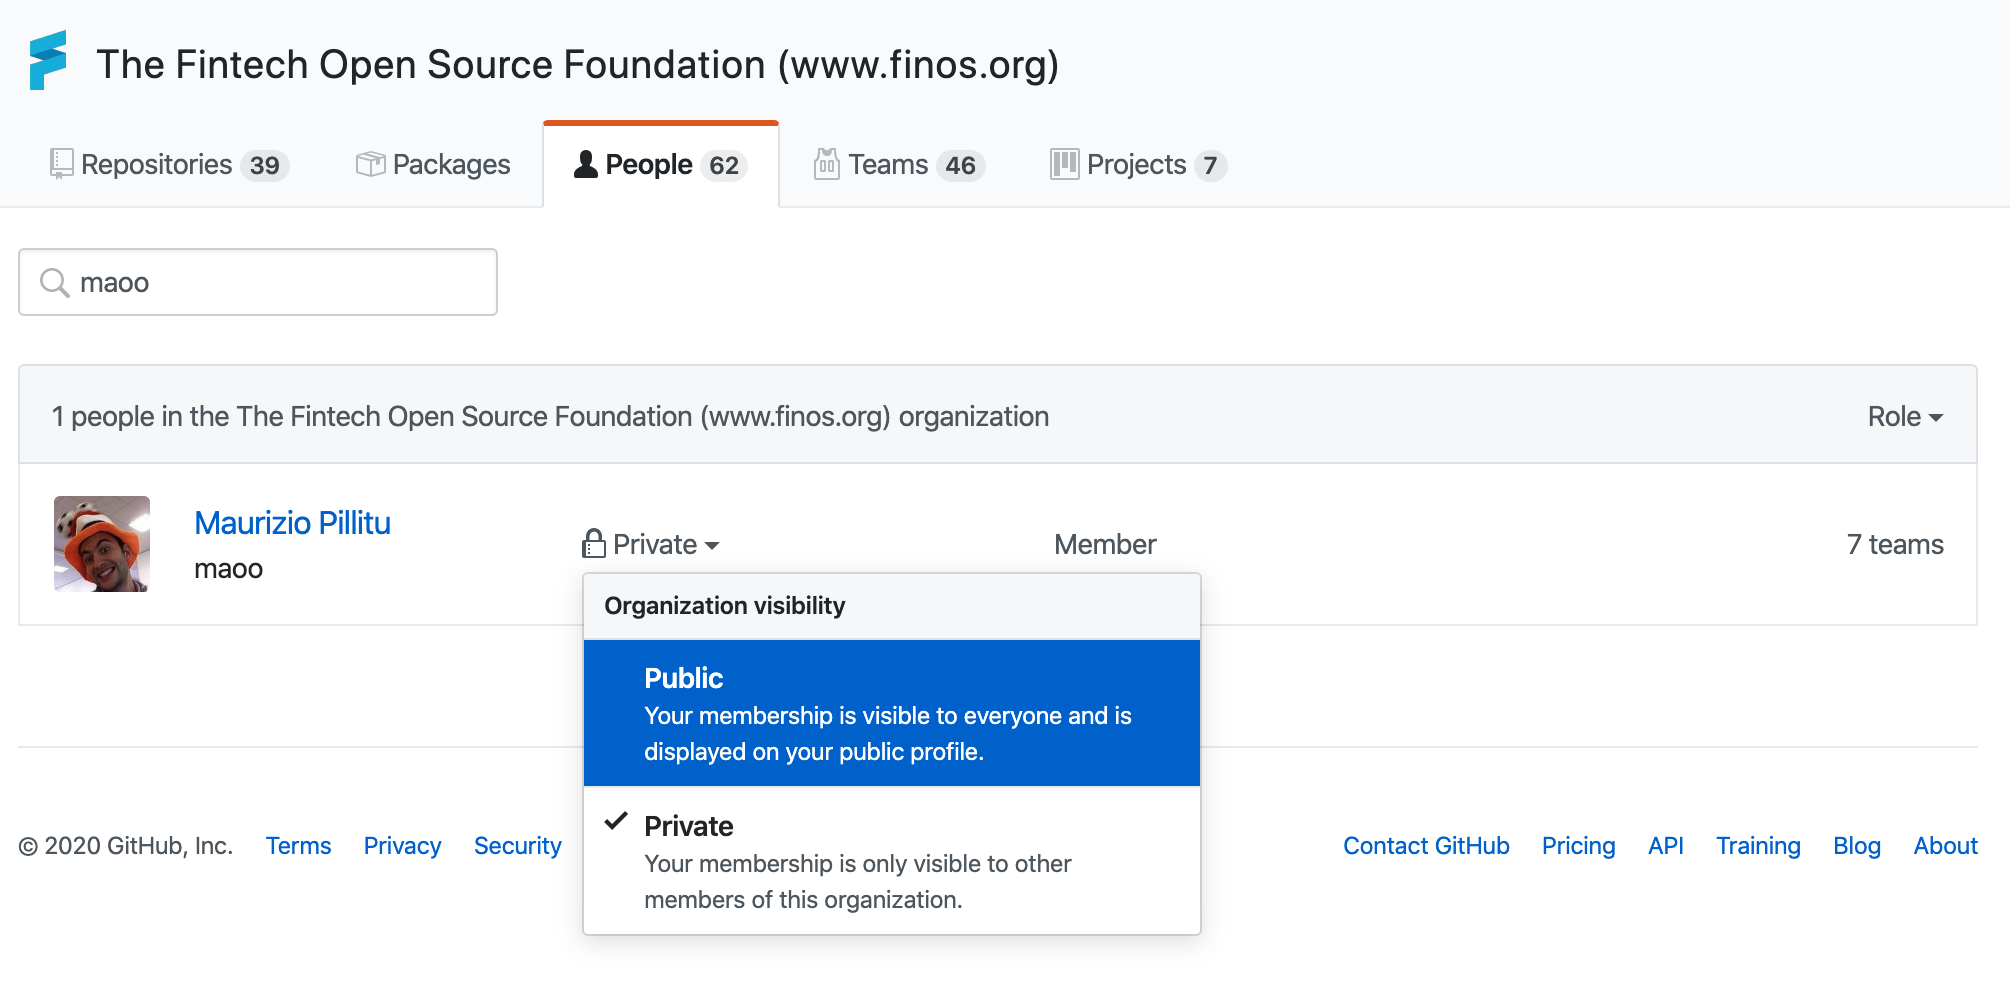Click the Packages box icon

click(370, 164)
